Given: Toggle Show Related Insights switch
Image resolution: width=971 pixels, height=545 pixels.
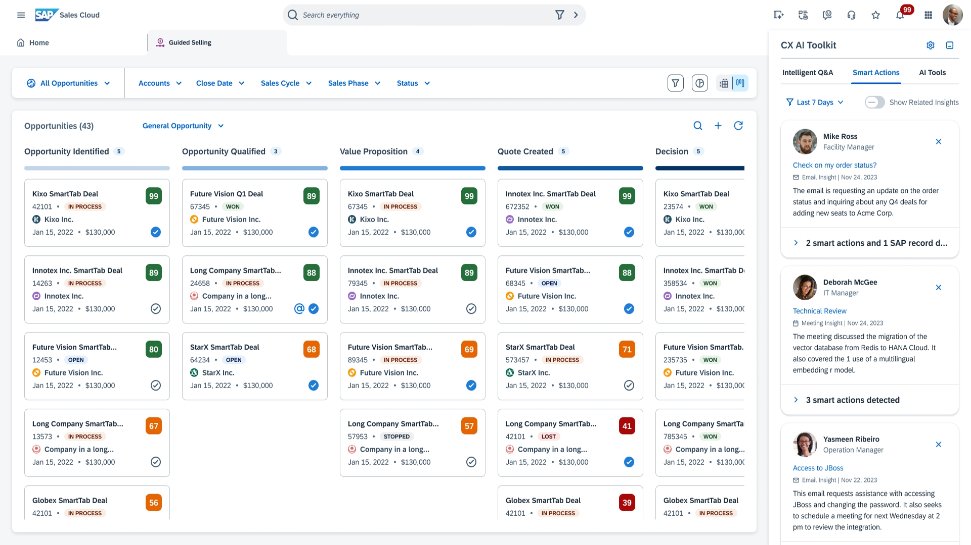Looking at the screenshot, I should 874,102.
